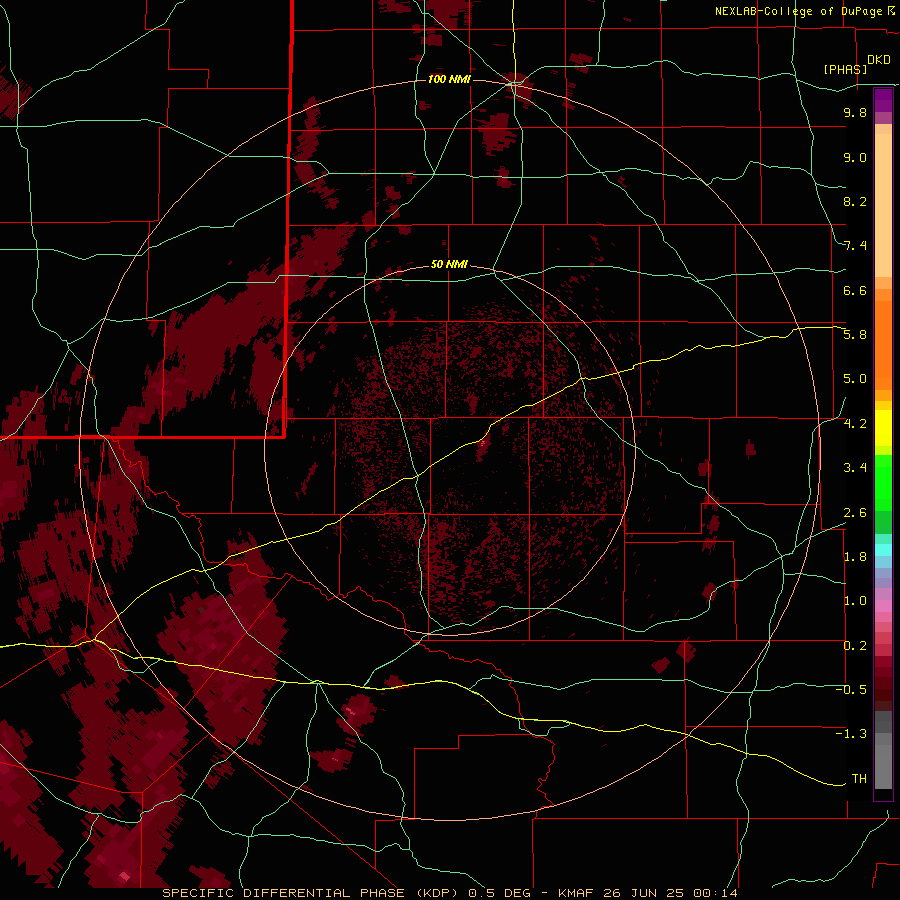Click the TH threshold label
Image resolution: width=900 pixels, height=900 pixels.
859,779
